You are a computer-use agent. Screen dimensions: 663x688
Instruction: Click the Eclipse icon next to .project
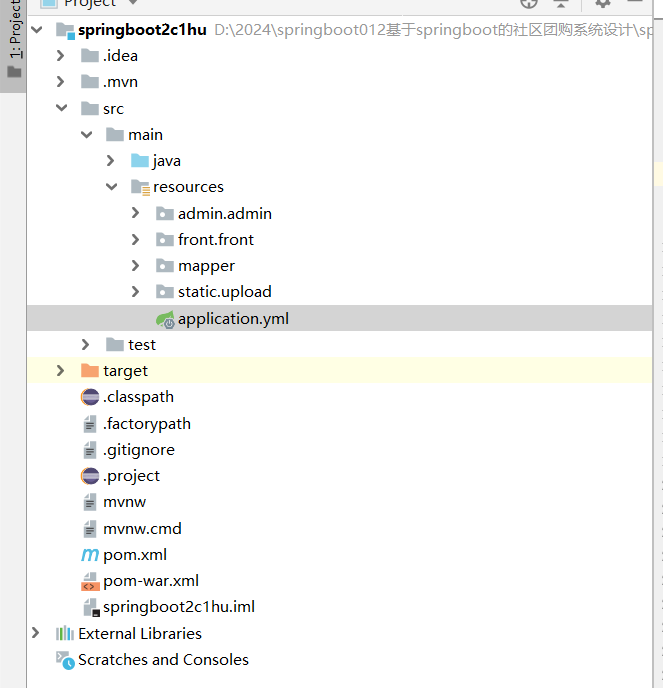[90, 476]
